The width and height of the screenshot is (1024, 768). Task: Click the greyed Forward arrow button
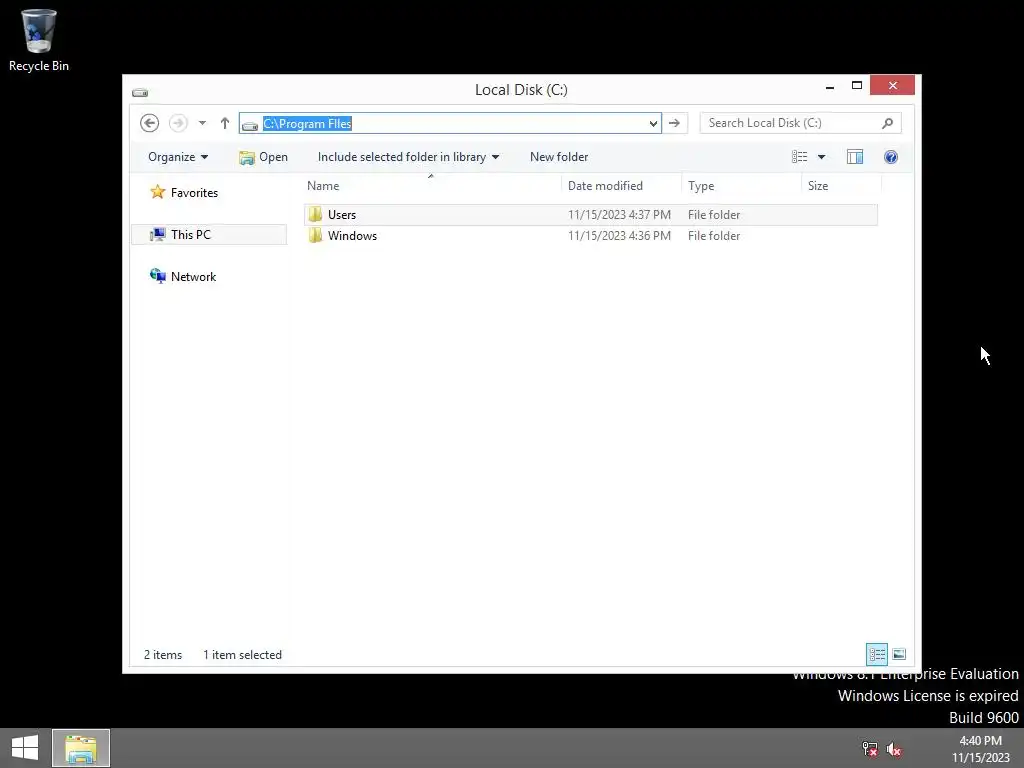(x=178, y=123)
